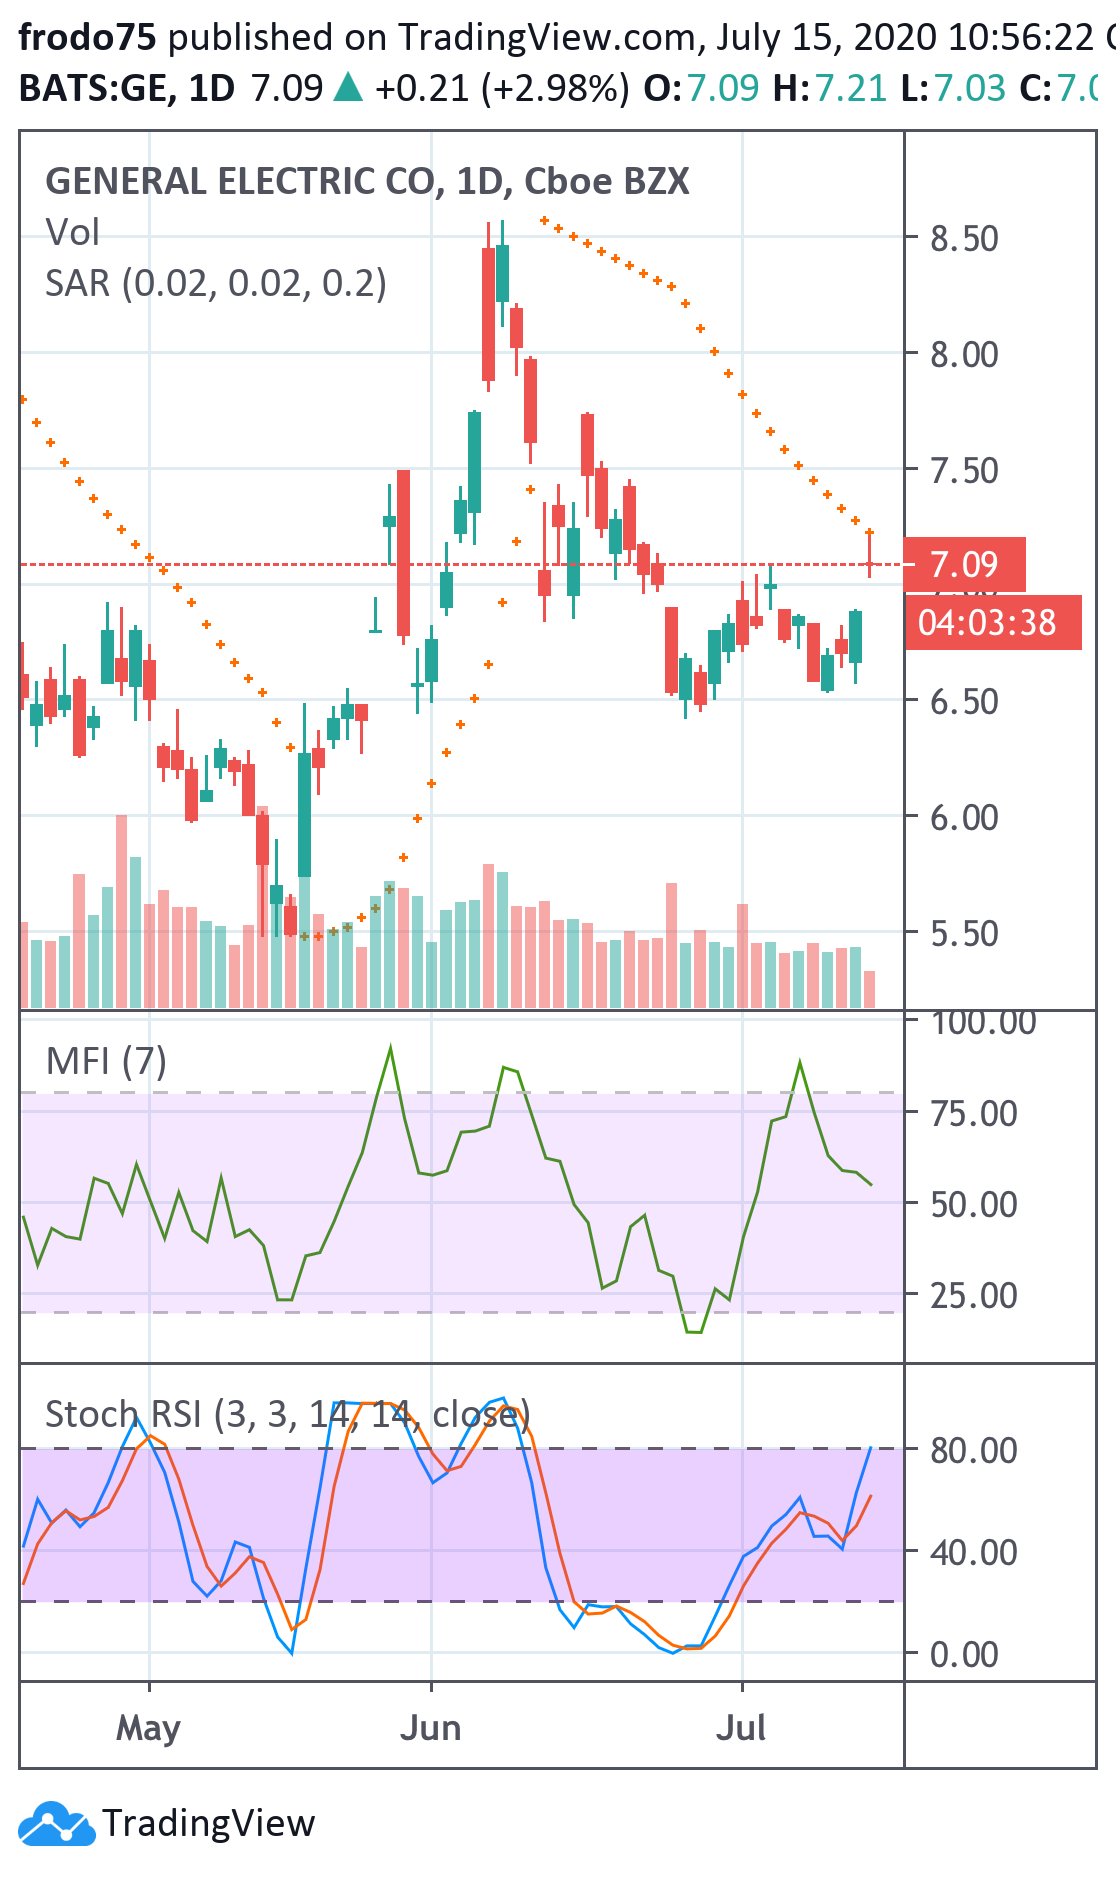Viewport: 1116px width, 1878px height.
Task: Click the Jun time axis label
Action: point(431,1728)
